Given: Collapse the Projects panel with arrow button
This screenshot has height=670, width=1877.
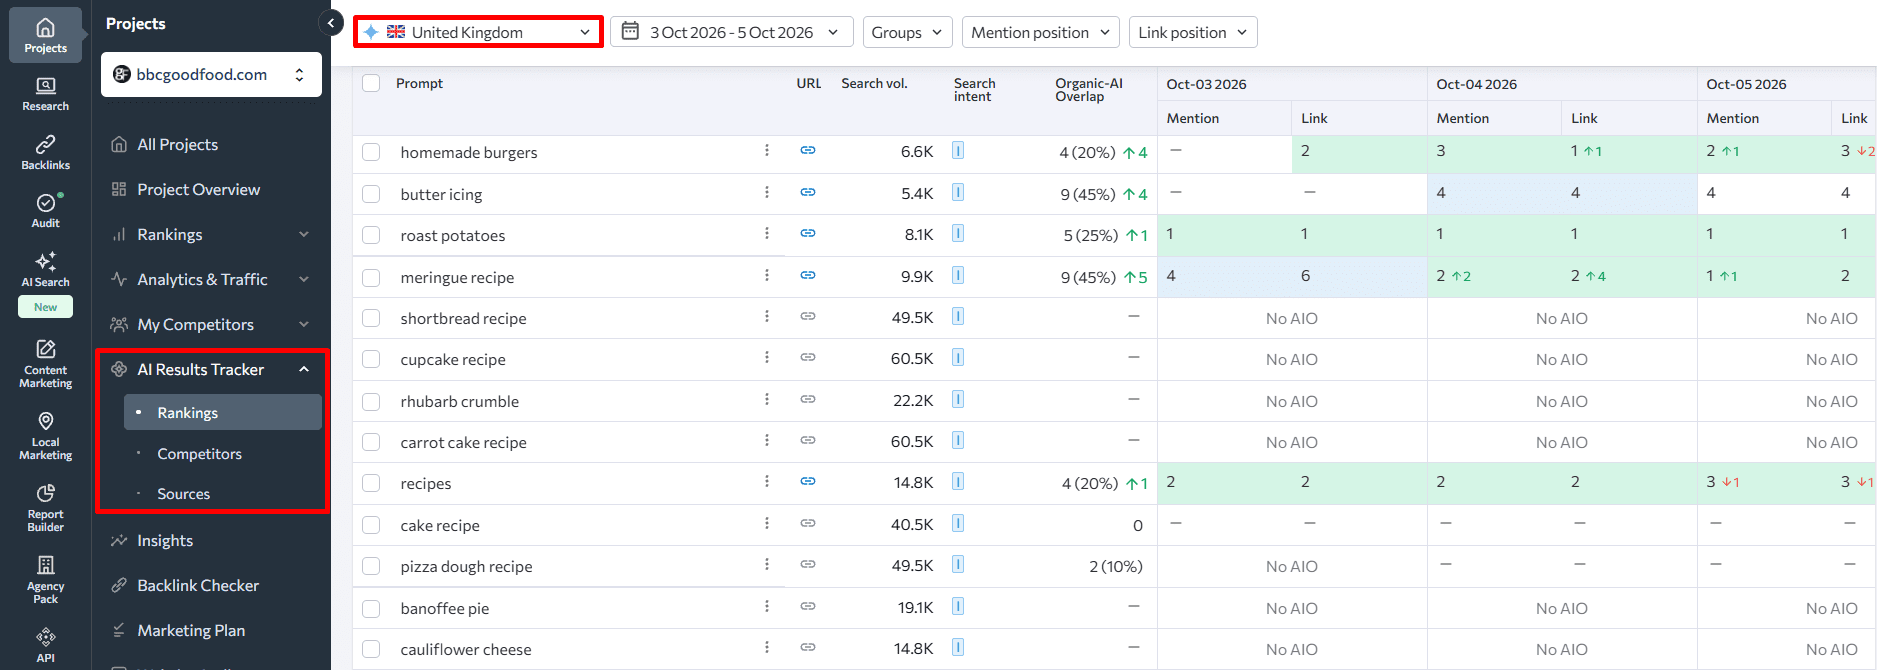Looking at the screenshot, I should click(331, 22).
